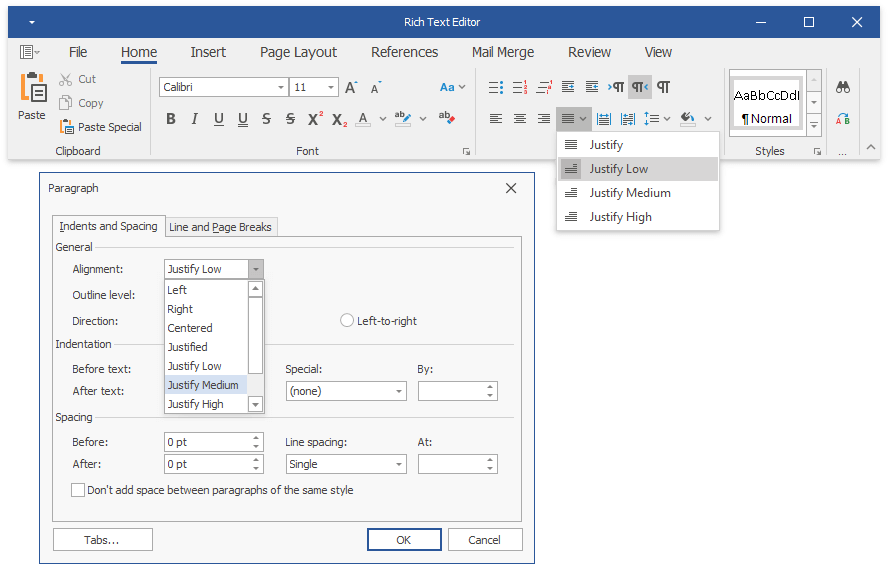Open the Page Layout ribbon tab
This screenshot has width=888, height=565.
pyautogui.click(x=298, y=52)
